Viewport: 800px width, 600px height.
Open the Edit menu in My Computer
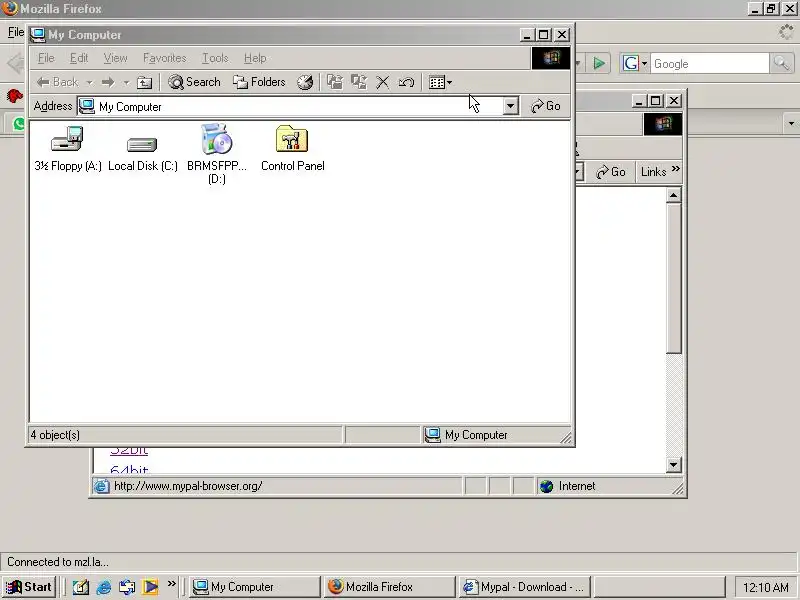point(79,58)
